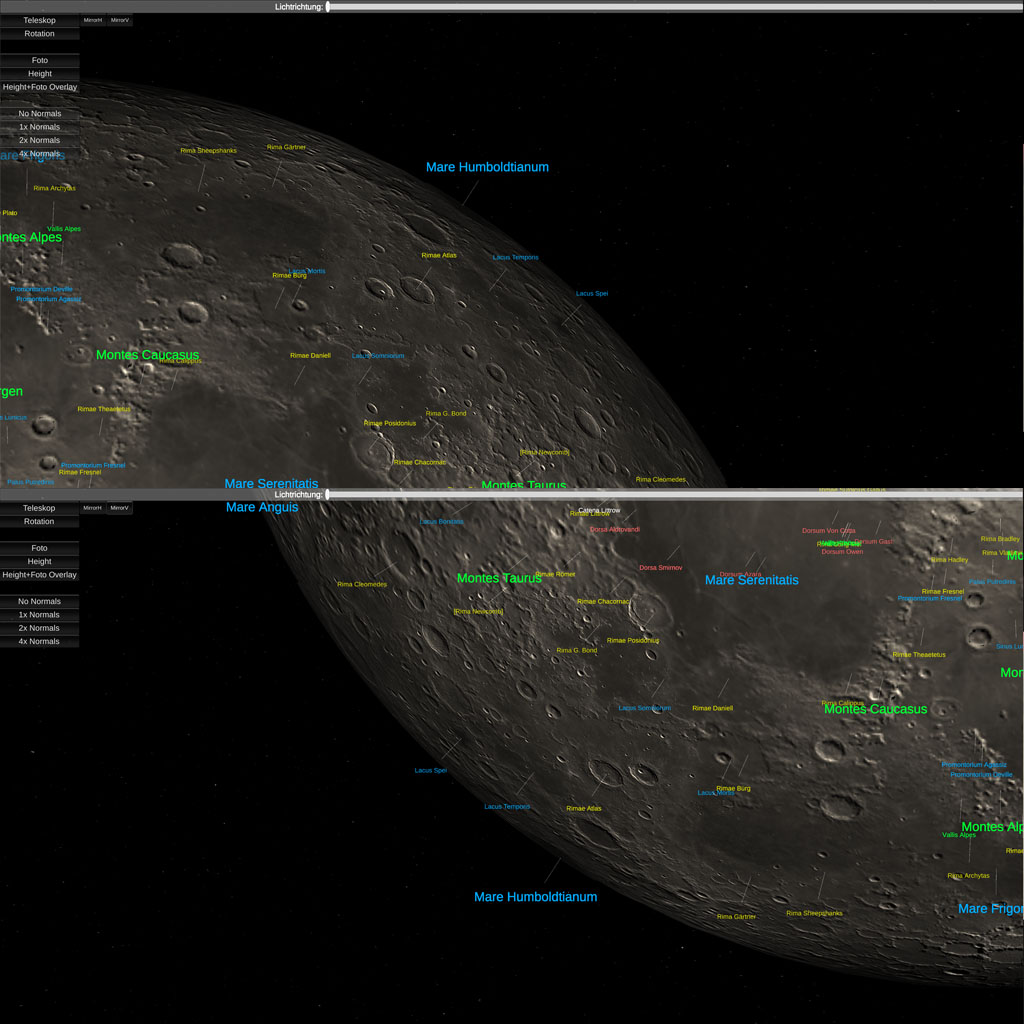Click Rima Sheepshanks label in upper view

pos(208,151)
